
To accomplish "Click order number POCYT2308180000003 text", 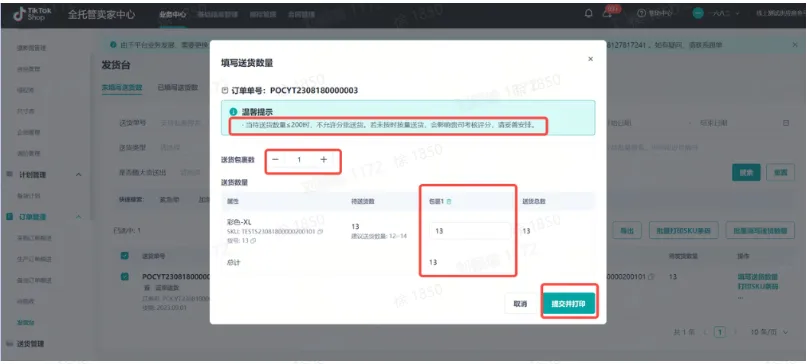I will coord(314,91).
